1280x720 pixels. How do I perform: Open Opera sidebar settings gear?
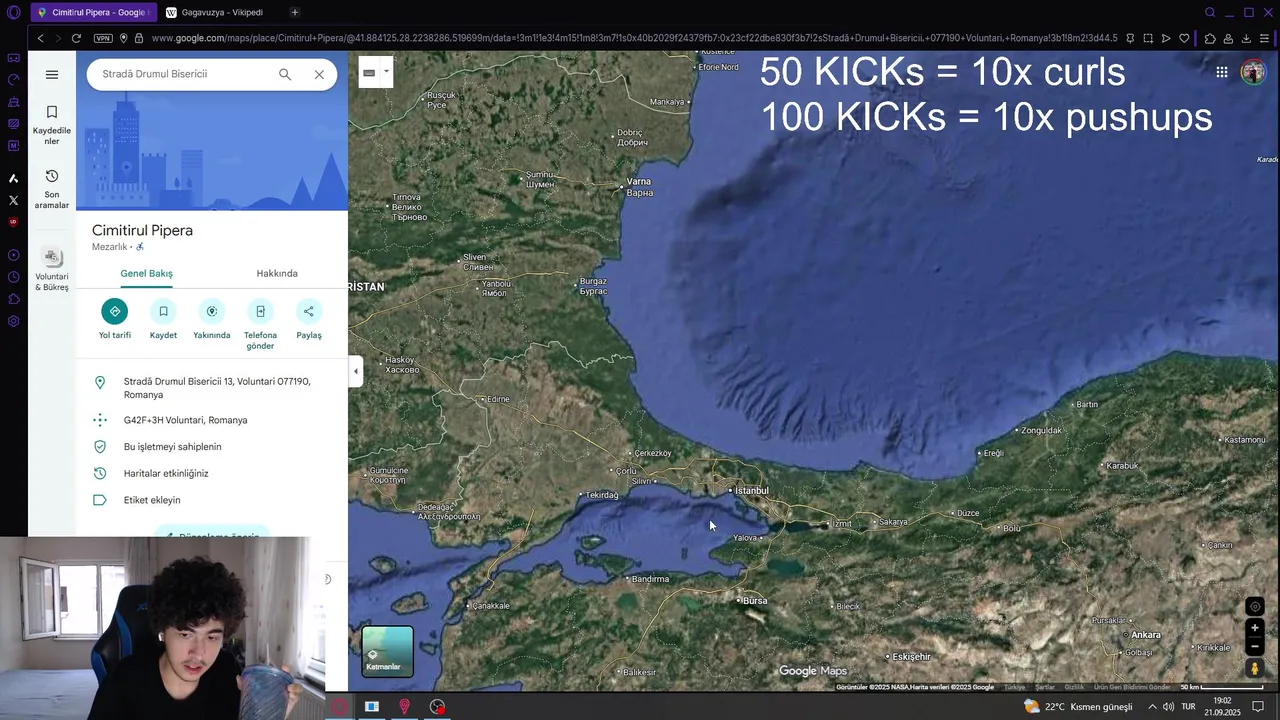click(13, 321)
